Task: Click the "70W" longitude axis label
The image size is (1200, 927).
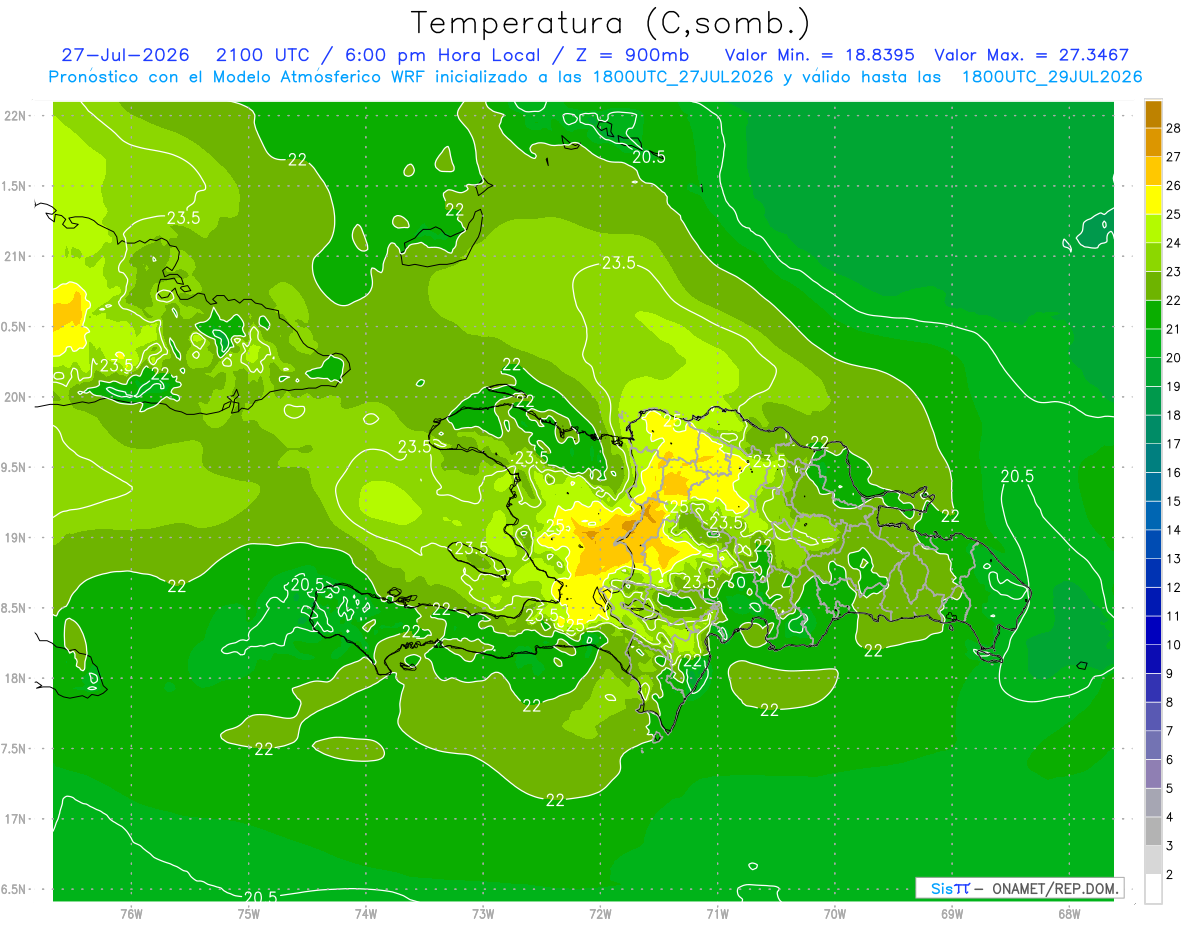Action: pos(835,913)
